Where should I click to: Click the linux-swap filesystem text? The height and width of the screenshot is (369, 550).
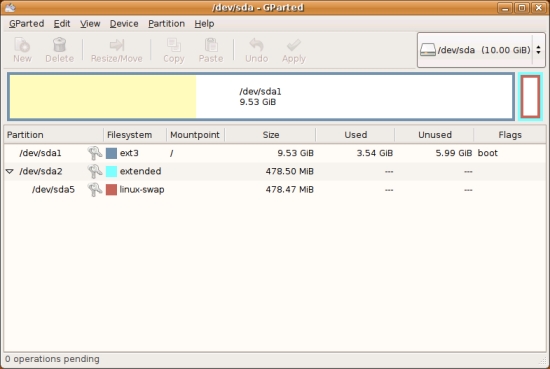[x=142, y=189]
